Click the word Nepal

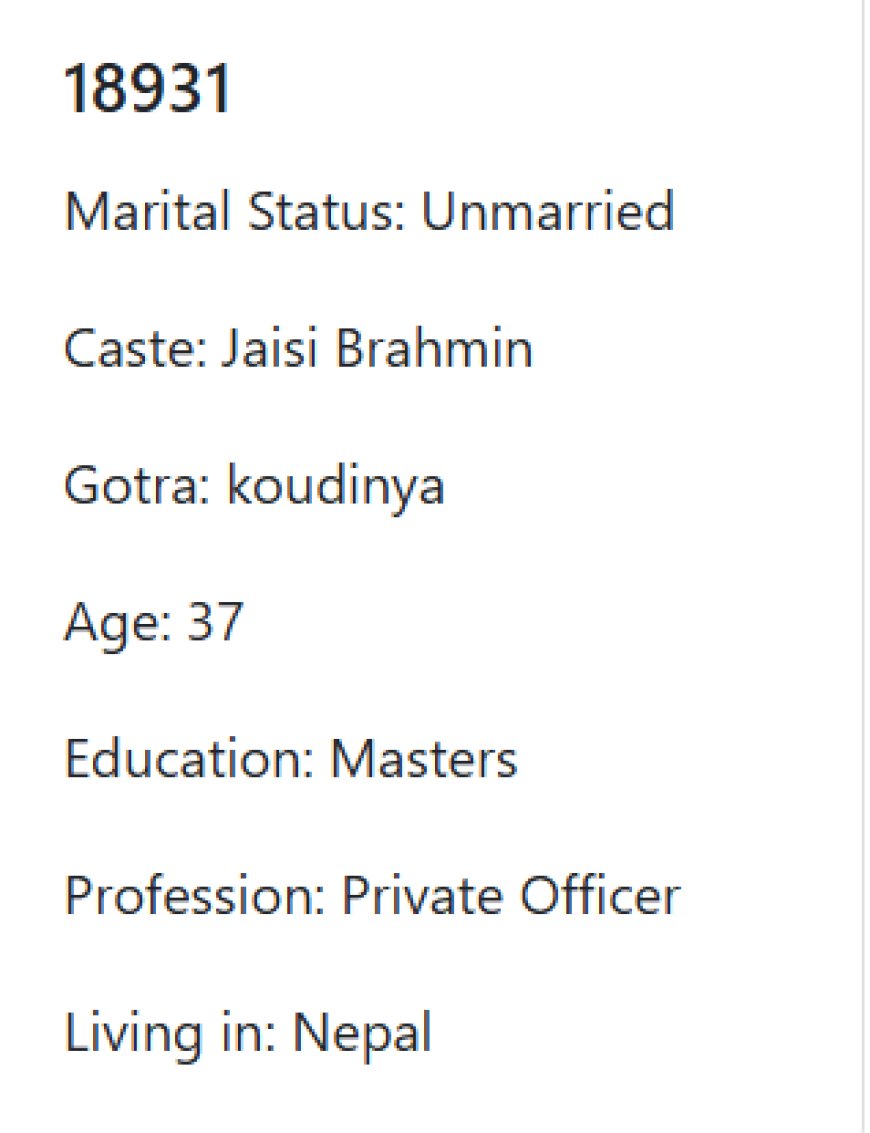(362, 1034)
